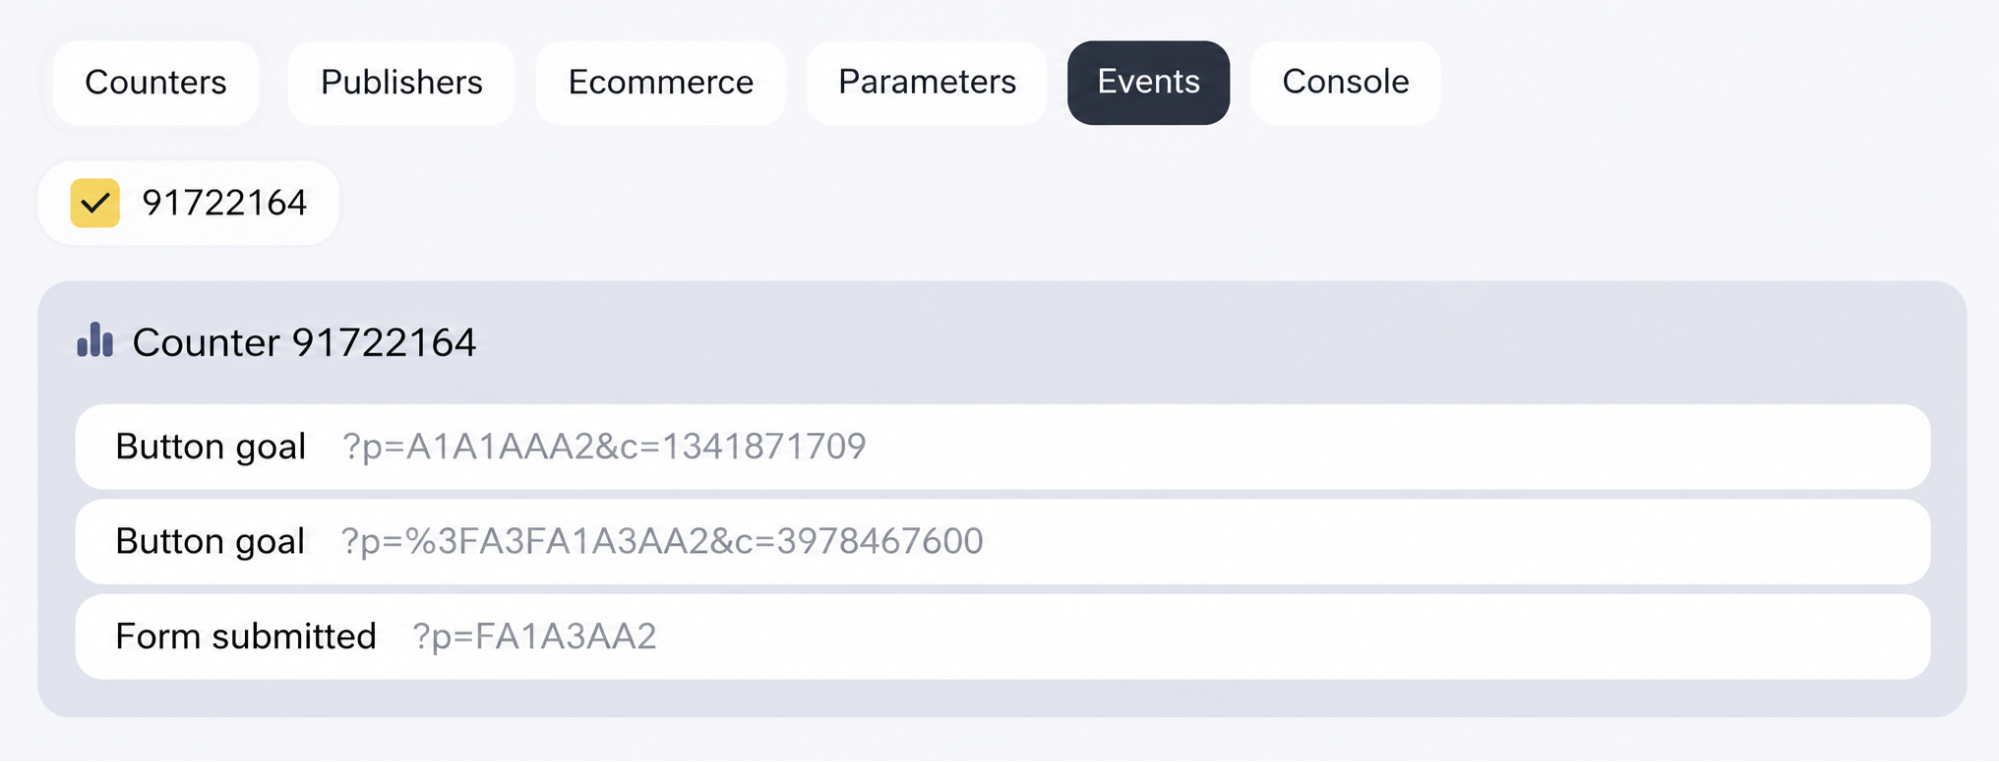The width and height of the screenshot is (1999, 762).
Task: Click the active Events tab
Action: tap(1148, 82)
